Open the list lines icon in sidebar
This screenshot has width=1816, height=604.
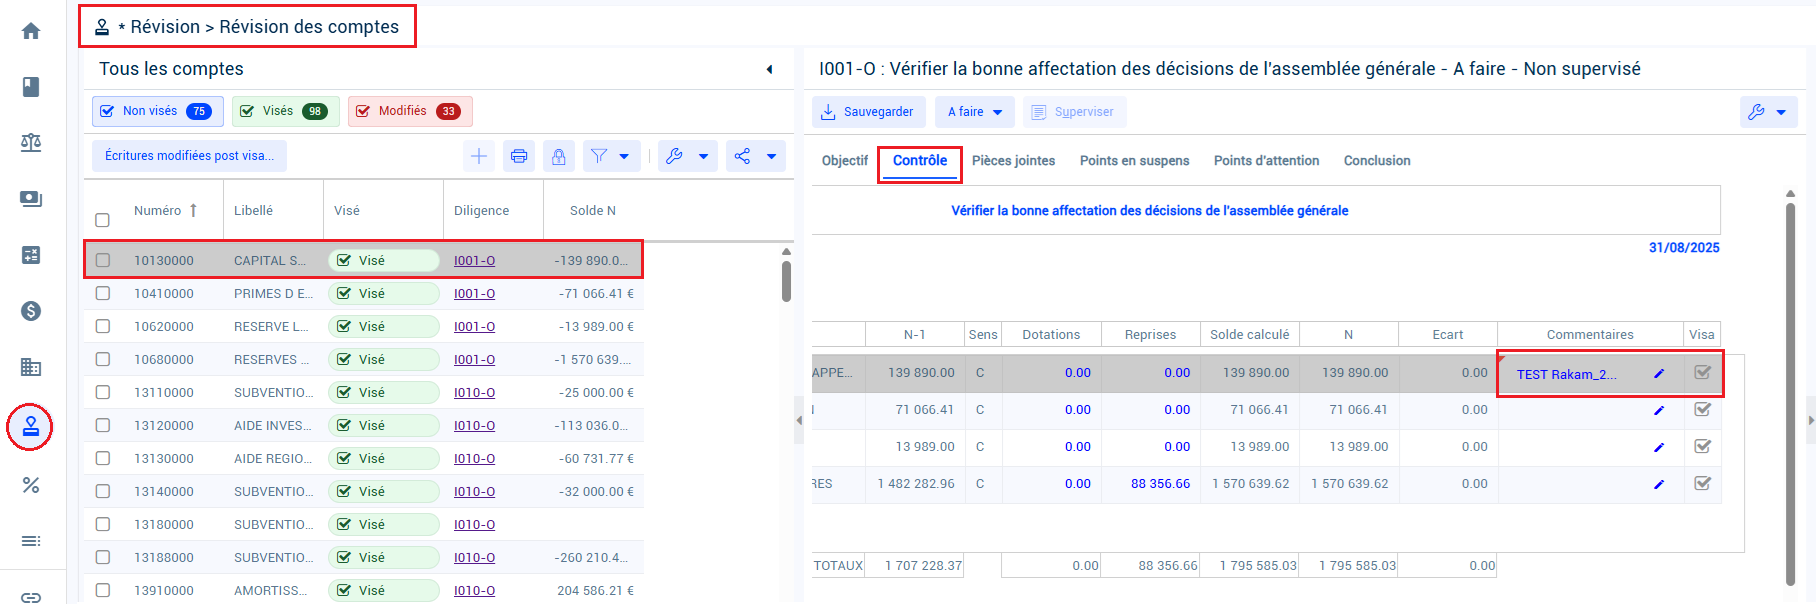coord(31,541)
